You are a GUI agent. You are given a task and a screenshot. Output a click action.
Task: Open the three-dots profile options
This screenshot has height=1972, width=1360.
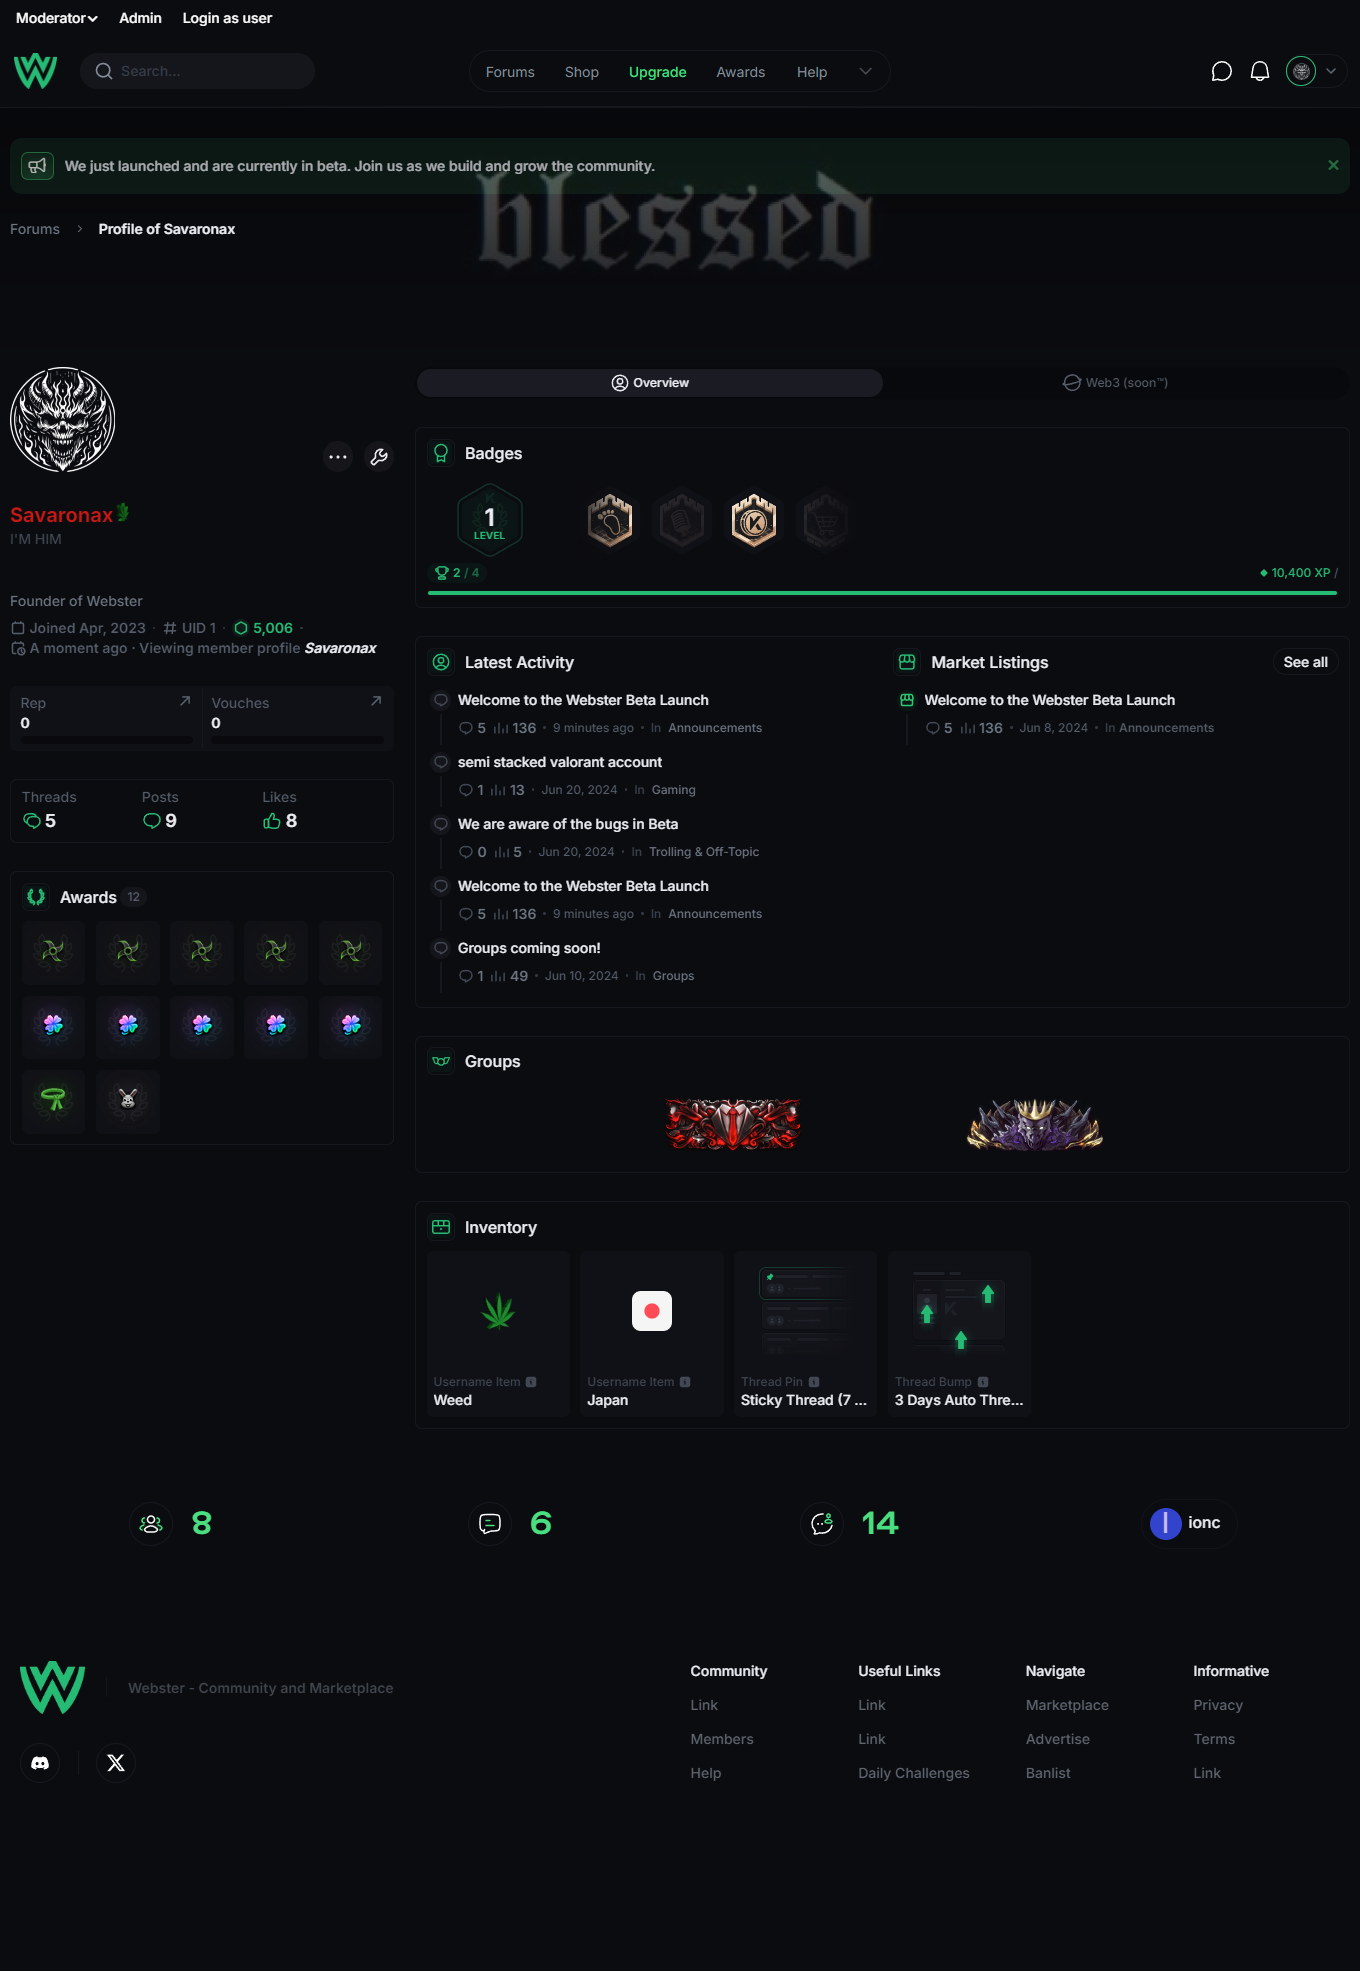point(338,457)
